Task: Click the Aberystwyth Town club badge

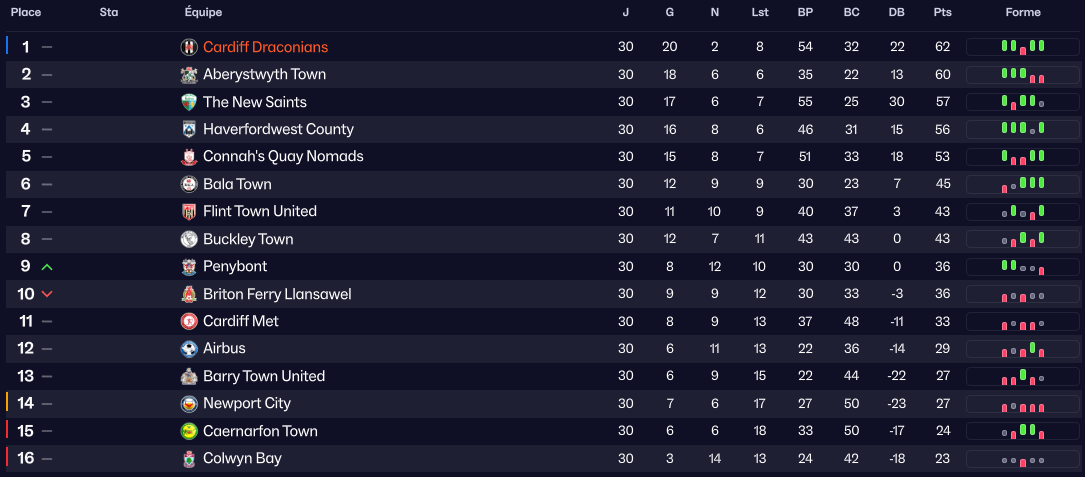Action: pos(189,75)
